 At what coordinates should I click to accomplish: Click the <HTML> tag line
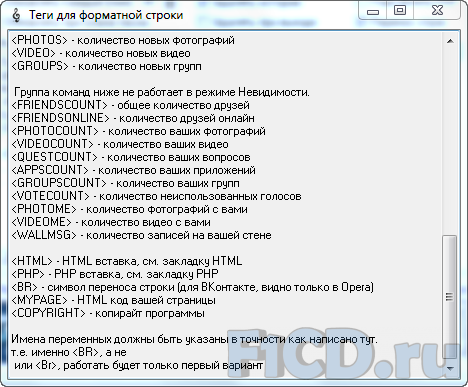[x=127, y=261]
